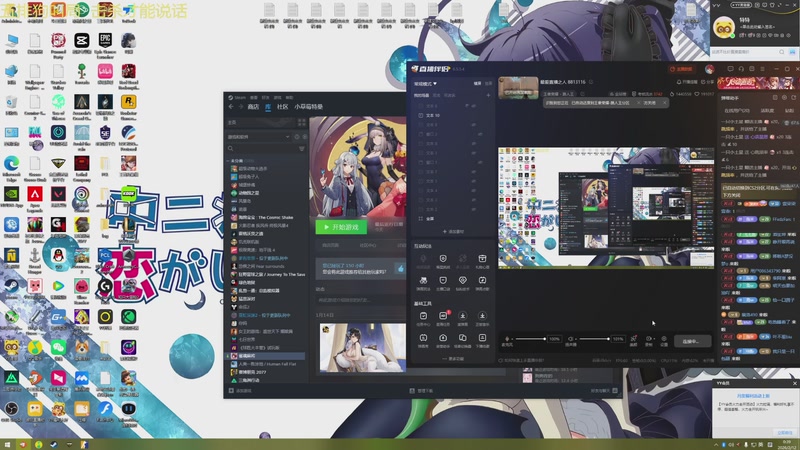Add a scene with the plus icon in the streaming app
Viewport: 800px width, 450px height.
point(488,95)
